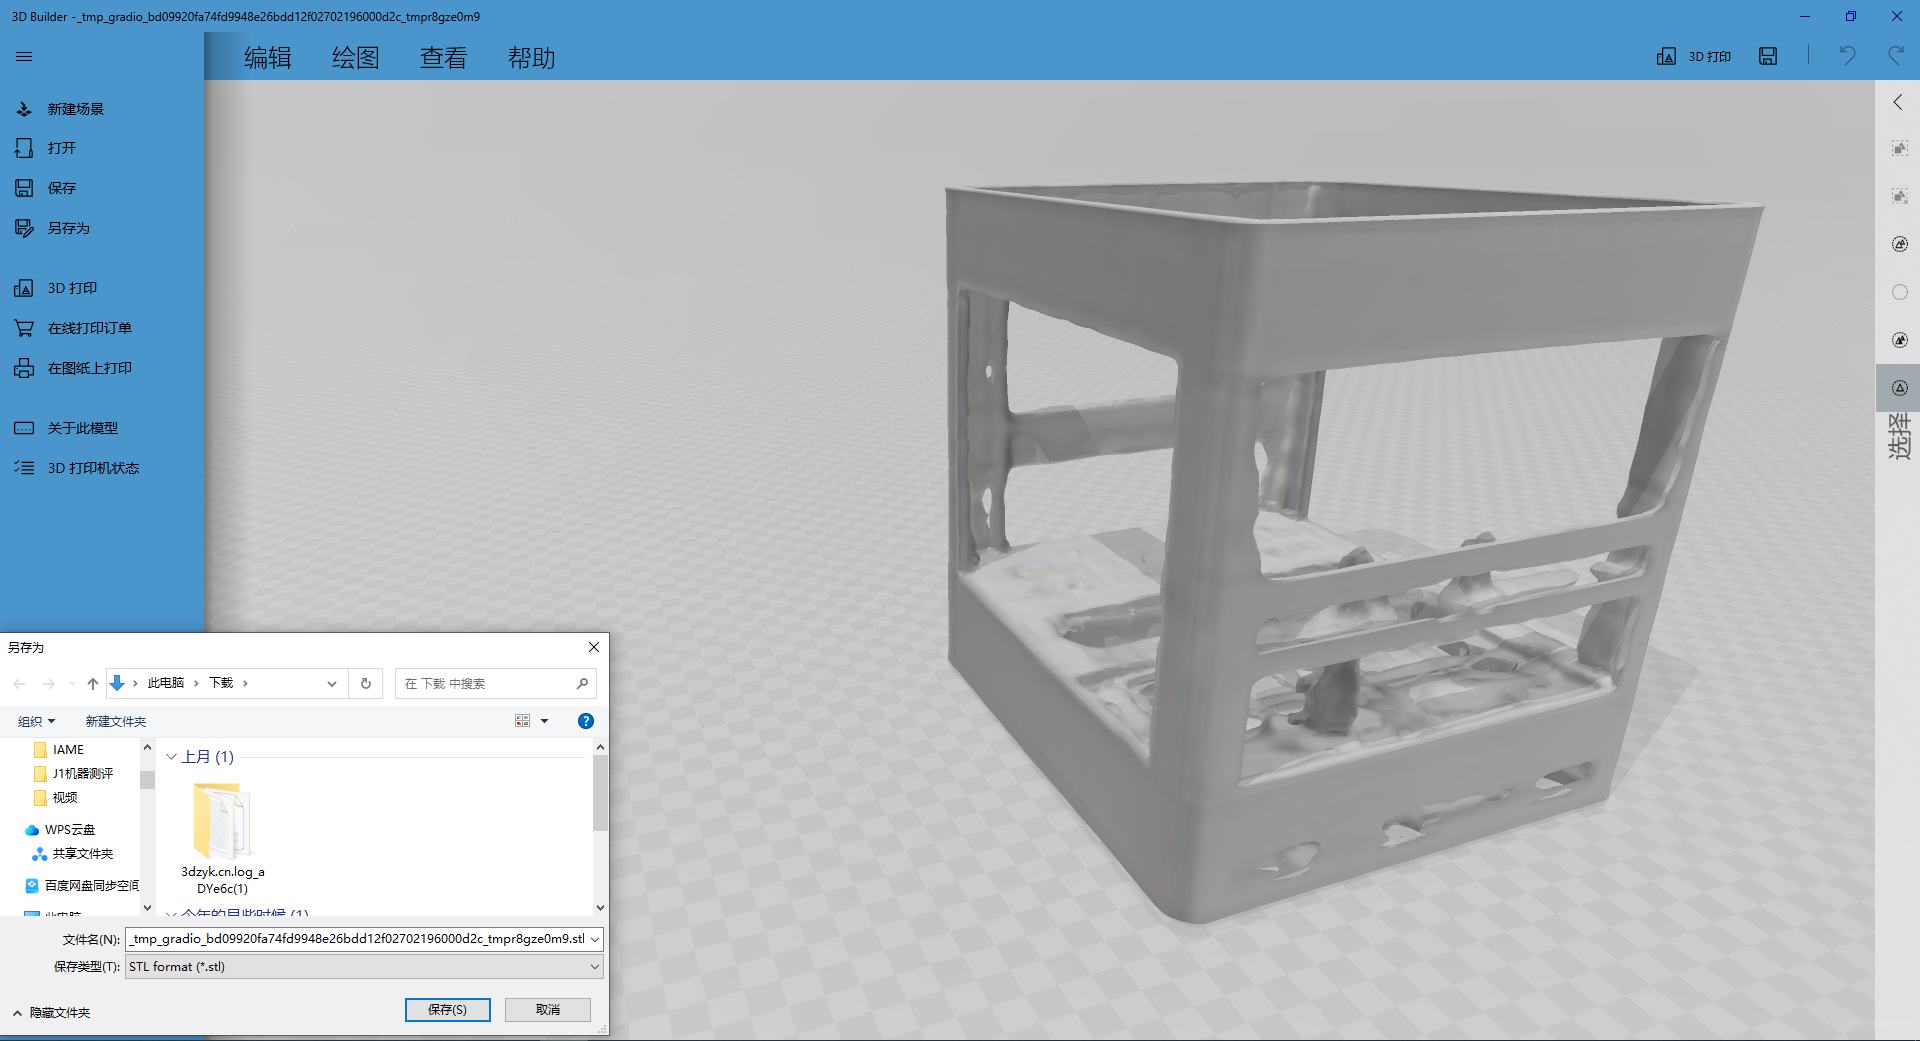Redo the last action

[1895, 56]
